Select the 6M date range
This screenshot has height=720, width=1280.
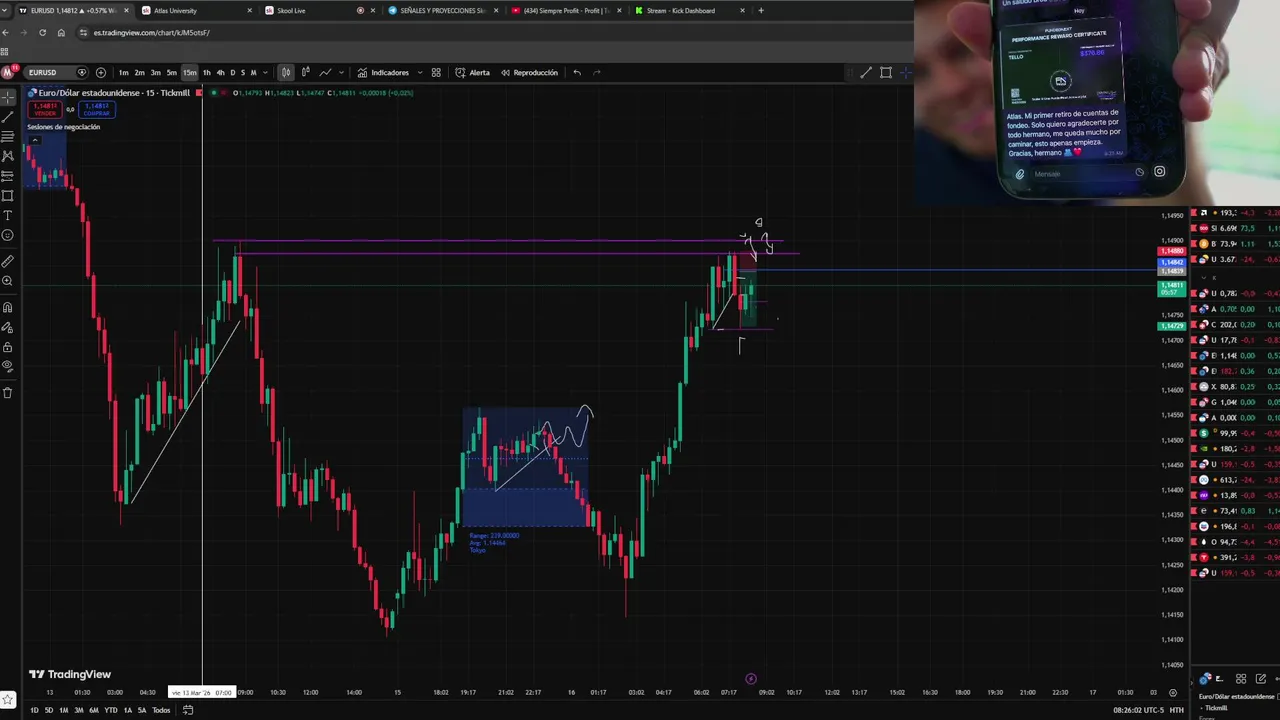pos(94,710)
